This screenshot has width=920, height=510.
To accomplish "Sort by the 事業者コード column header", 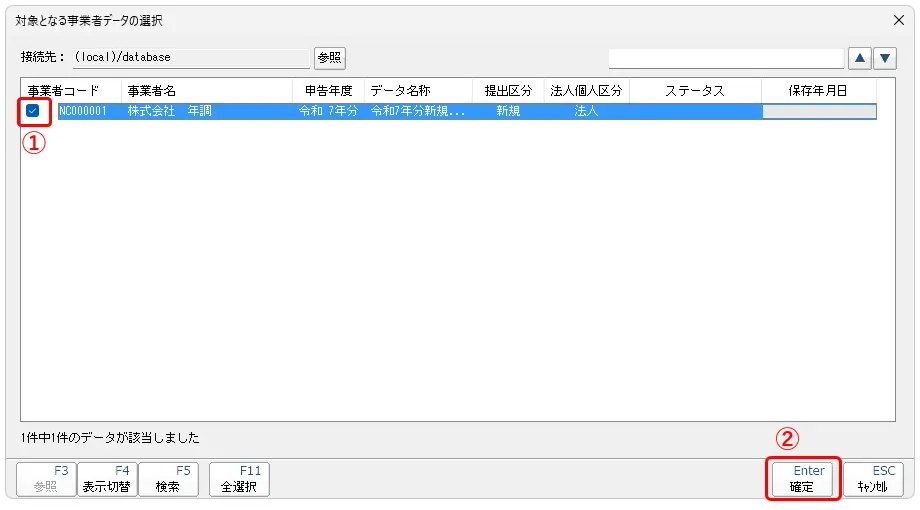I will click(x=64, y=90).
